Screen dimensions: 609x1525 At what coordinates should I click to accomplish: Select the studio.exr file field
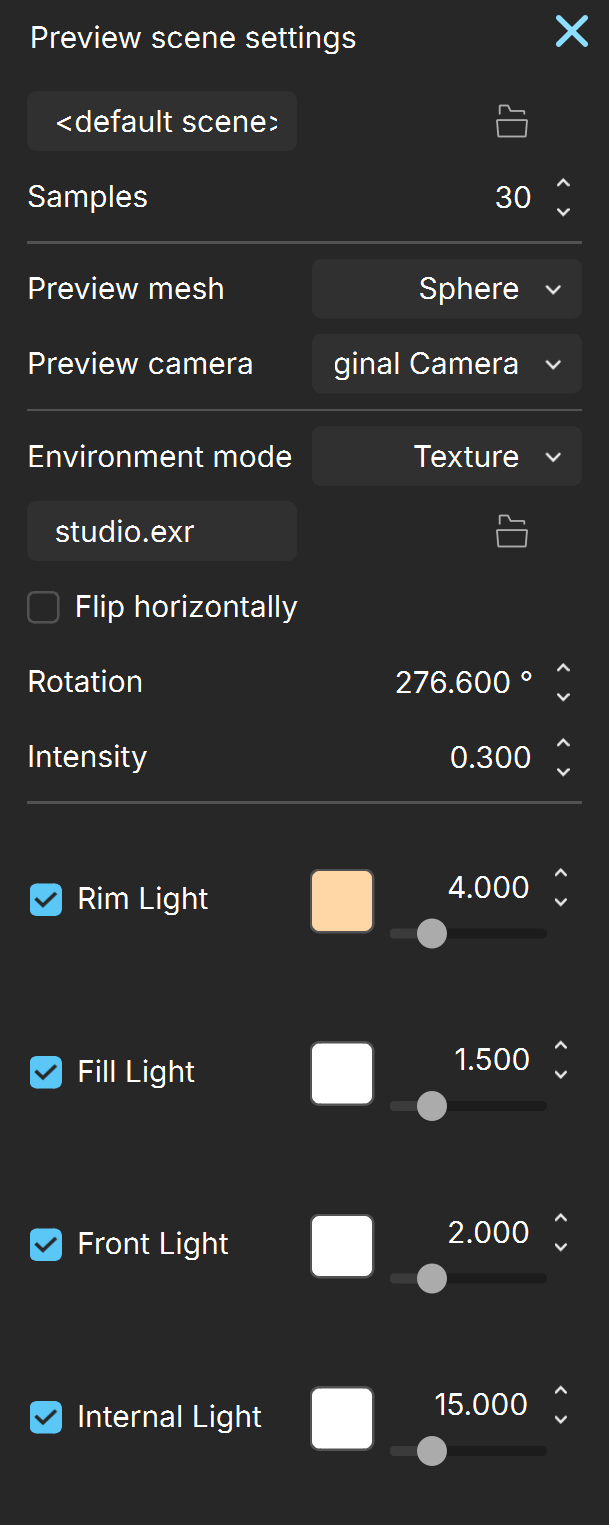(162, 532)
